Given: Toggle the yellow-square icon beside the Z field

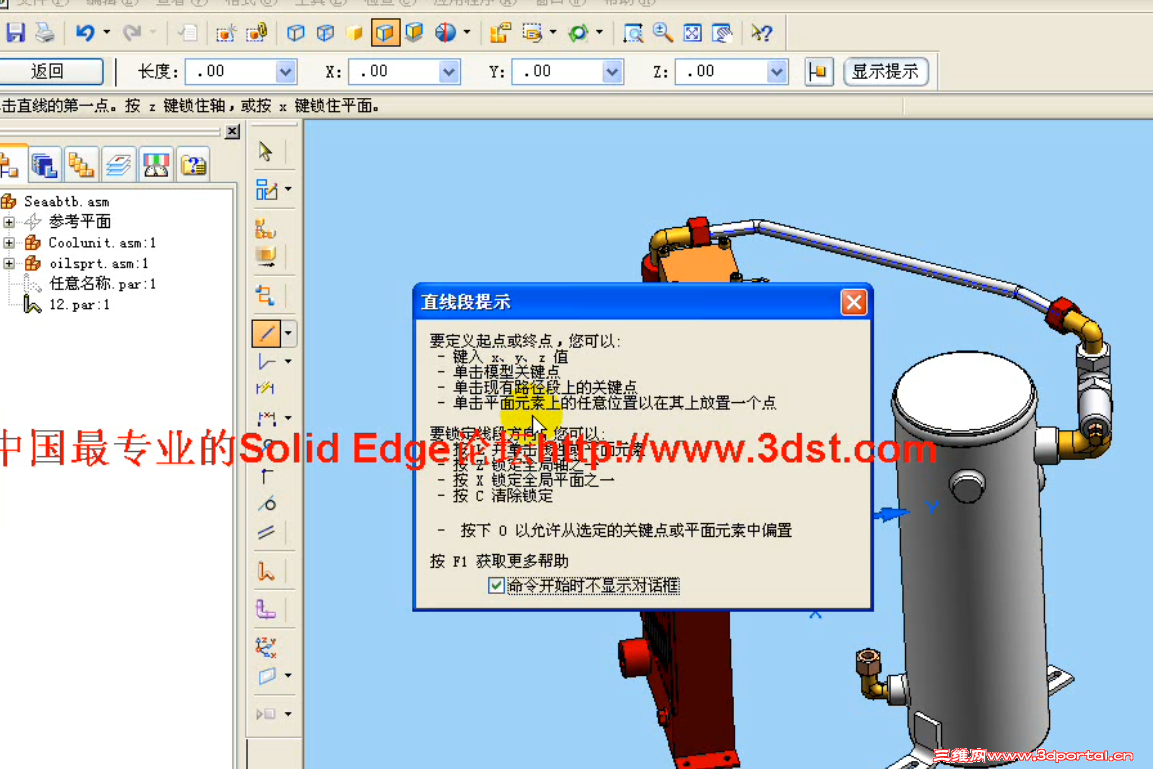Looking at the screenshot, I should (x=818, y=71).
